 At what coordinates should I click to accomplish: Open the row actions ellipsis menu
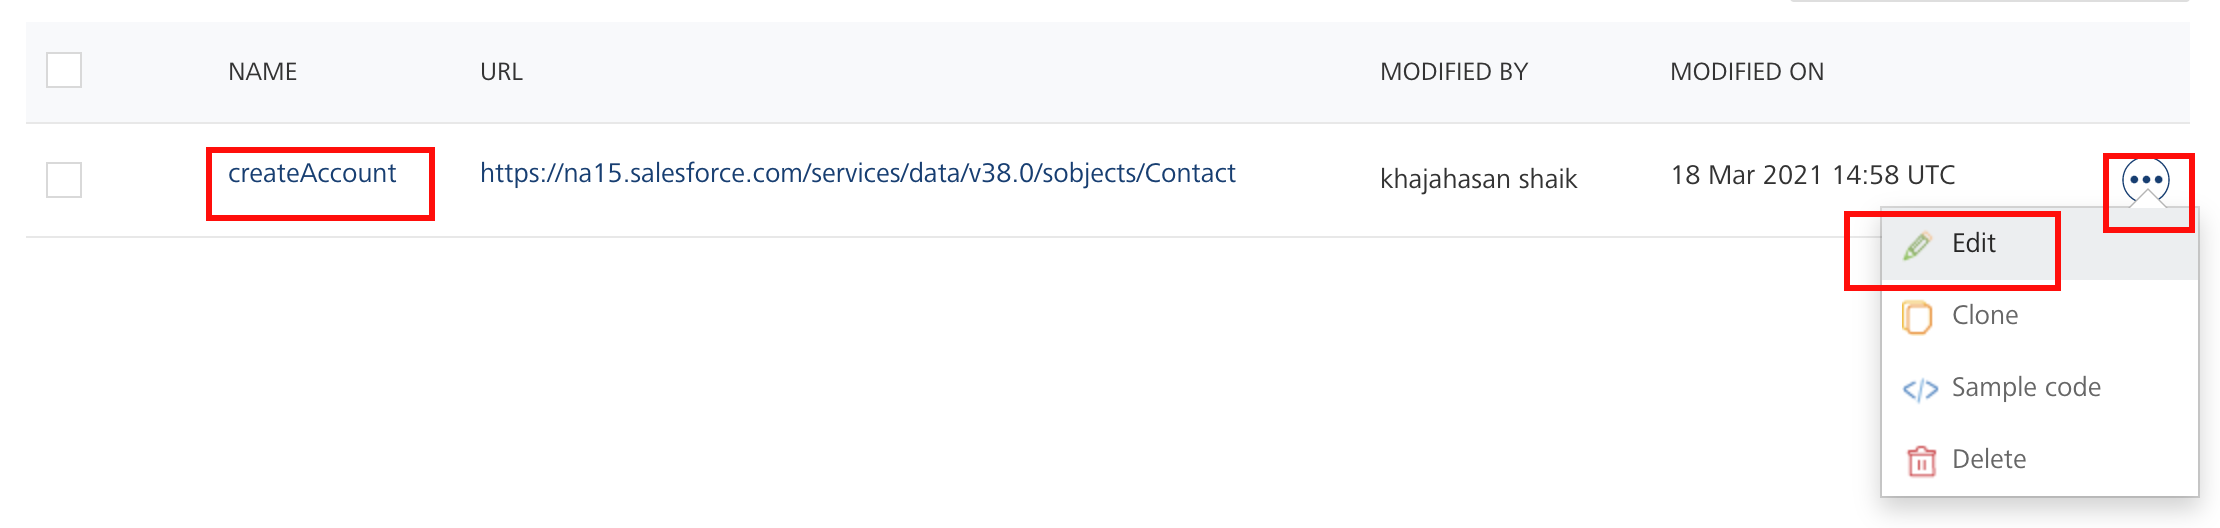point(2146,181)
